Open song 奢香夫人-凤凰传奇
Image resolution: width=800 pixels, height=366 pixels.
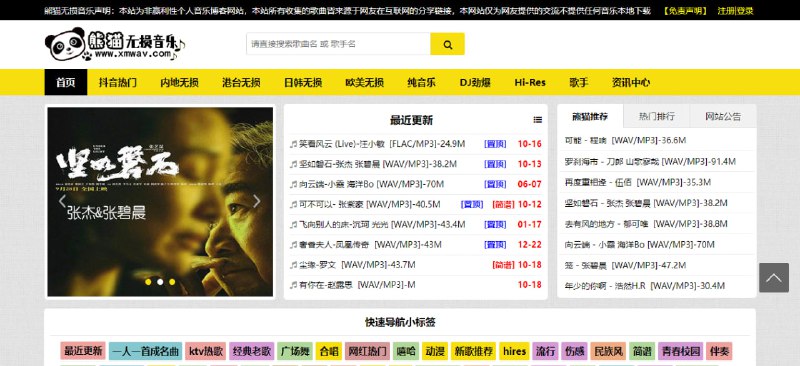pos(370,245)
